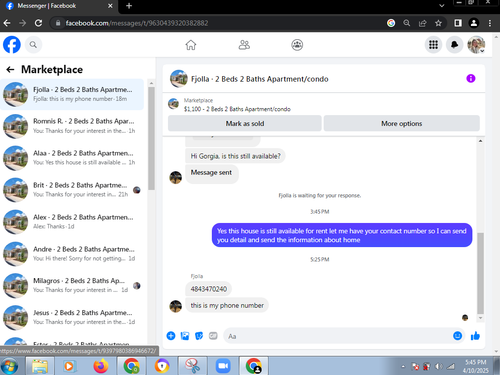
Task: Open the Facebook menu grid icon
Action: [433, 45]
